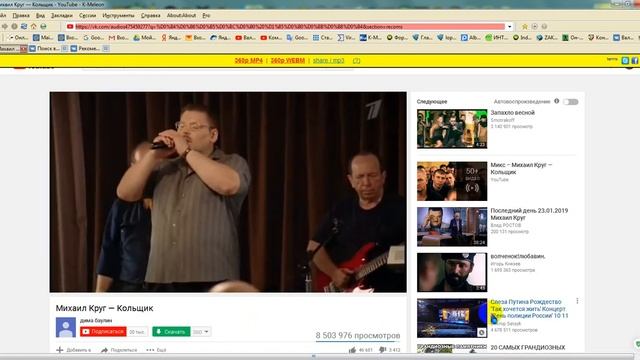This screenshot has width=640, height=360.
Task: Open the 'Последний день 23.01.2019' video thumbnail
Action: tap(452, 227)
